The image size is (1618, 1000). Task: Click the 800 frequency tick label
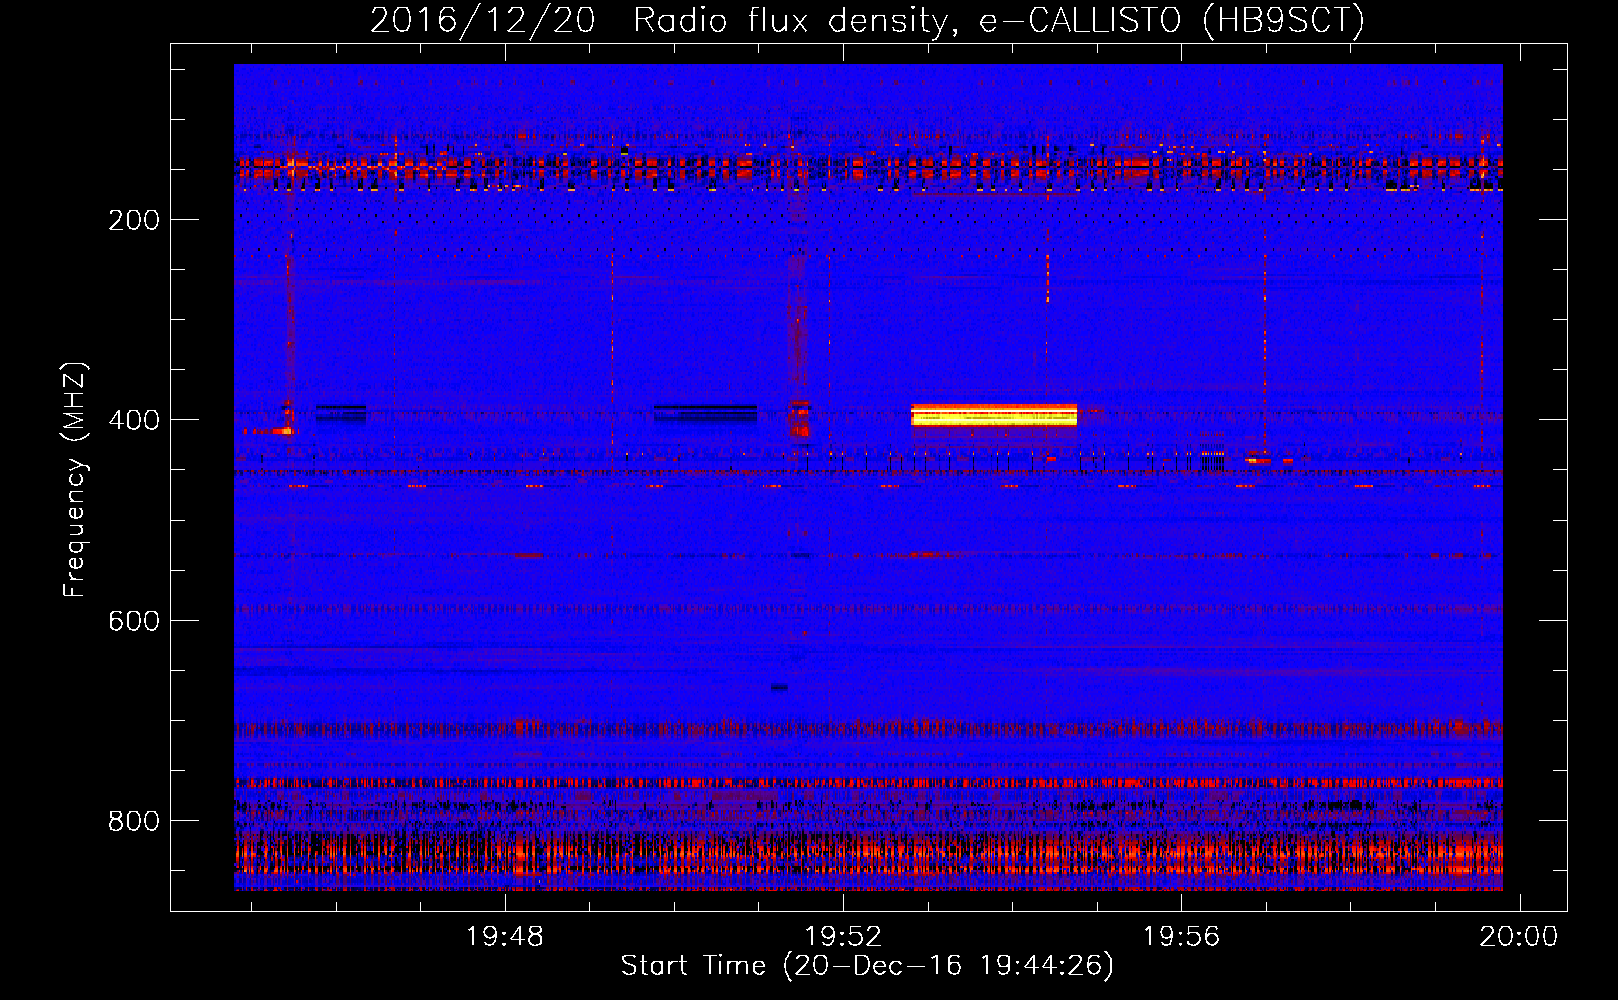(x=134, y=821)
